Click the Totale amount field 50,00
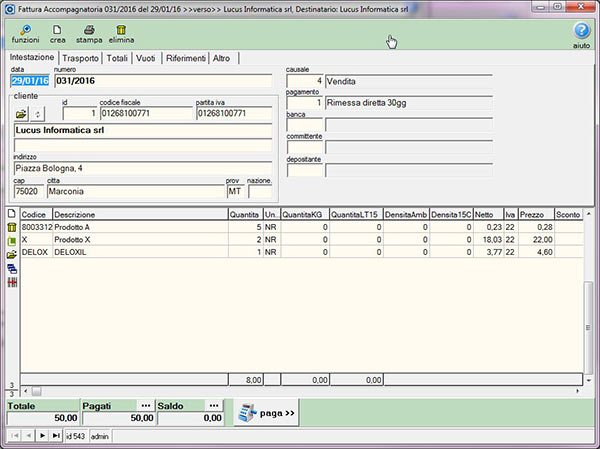The height and width of the screenshot is (449, 600). coord(42,418)
